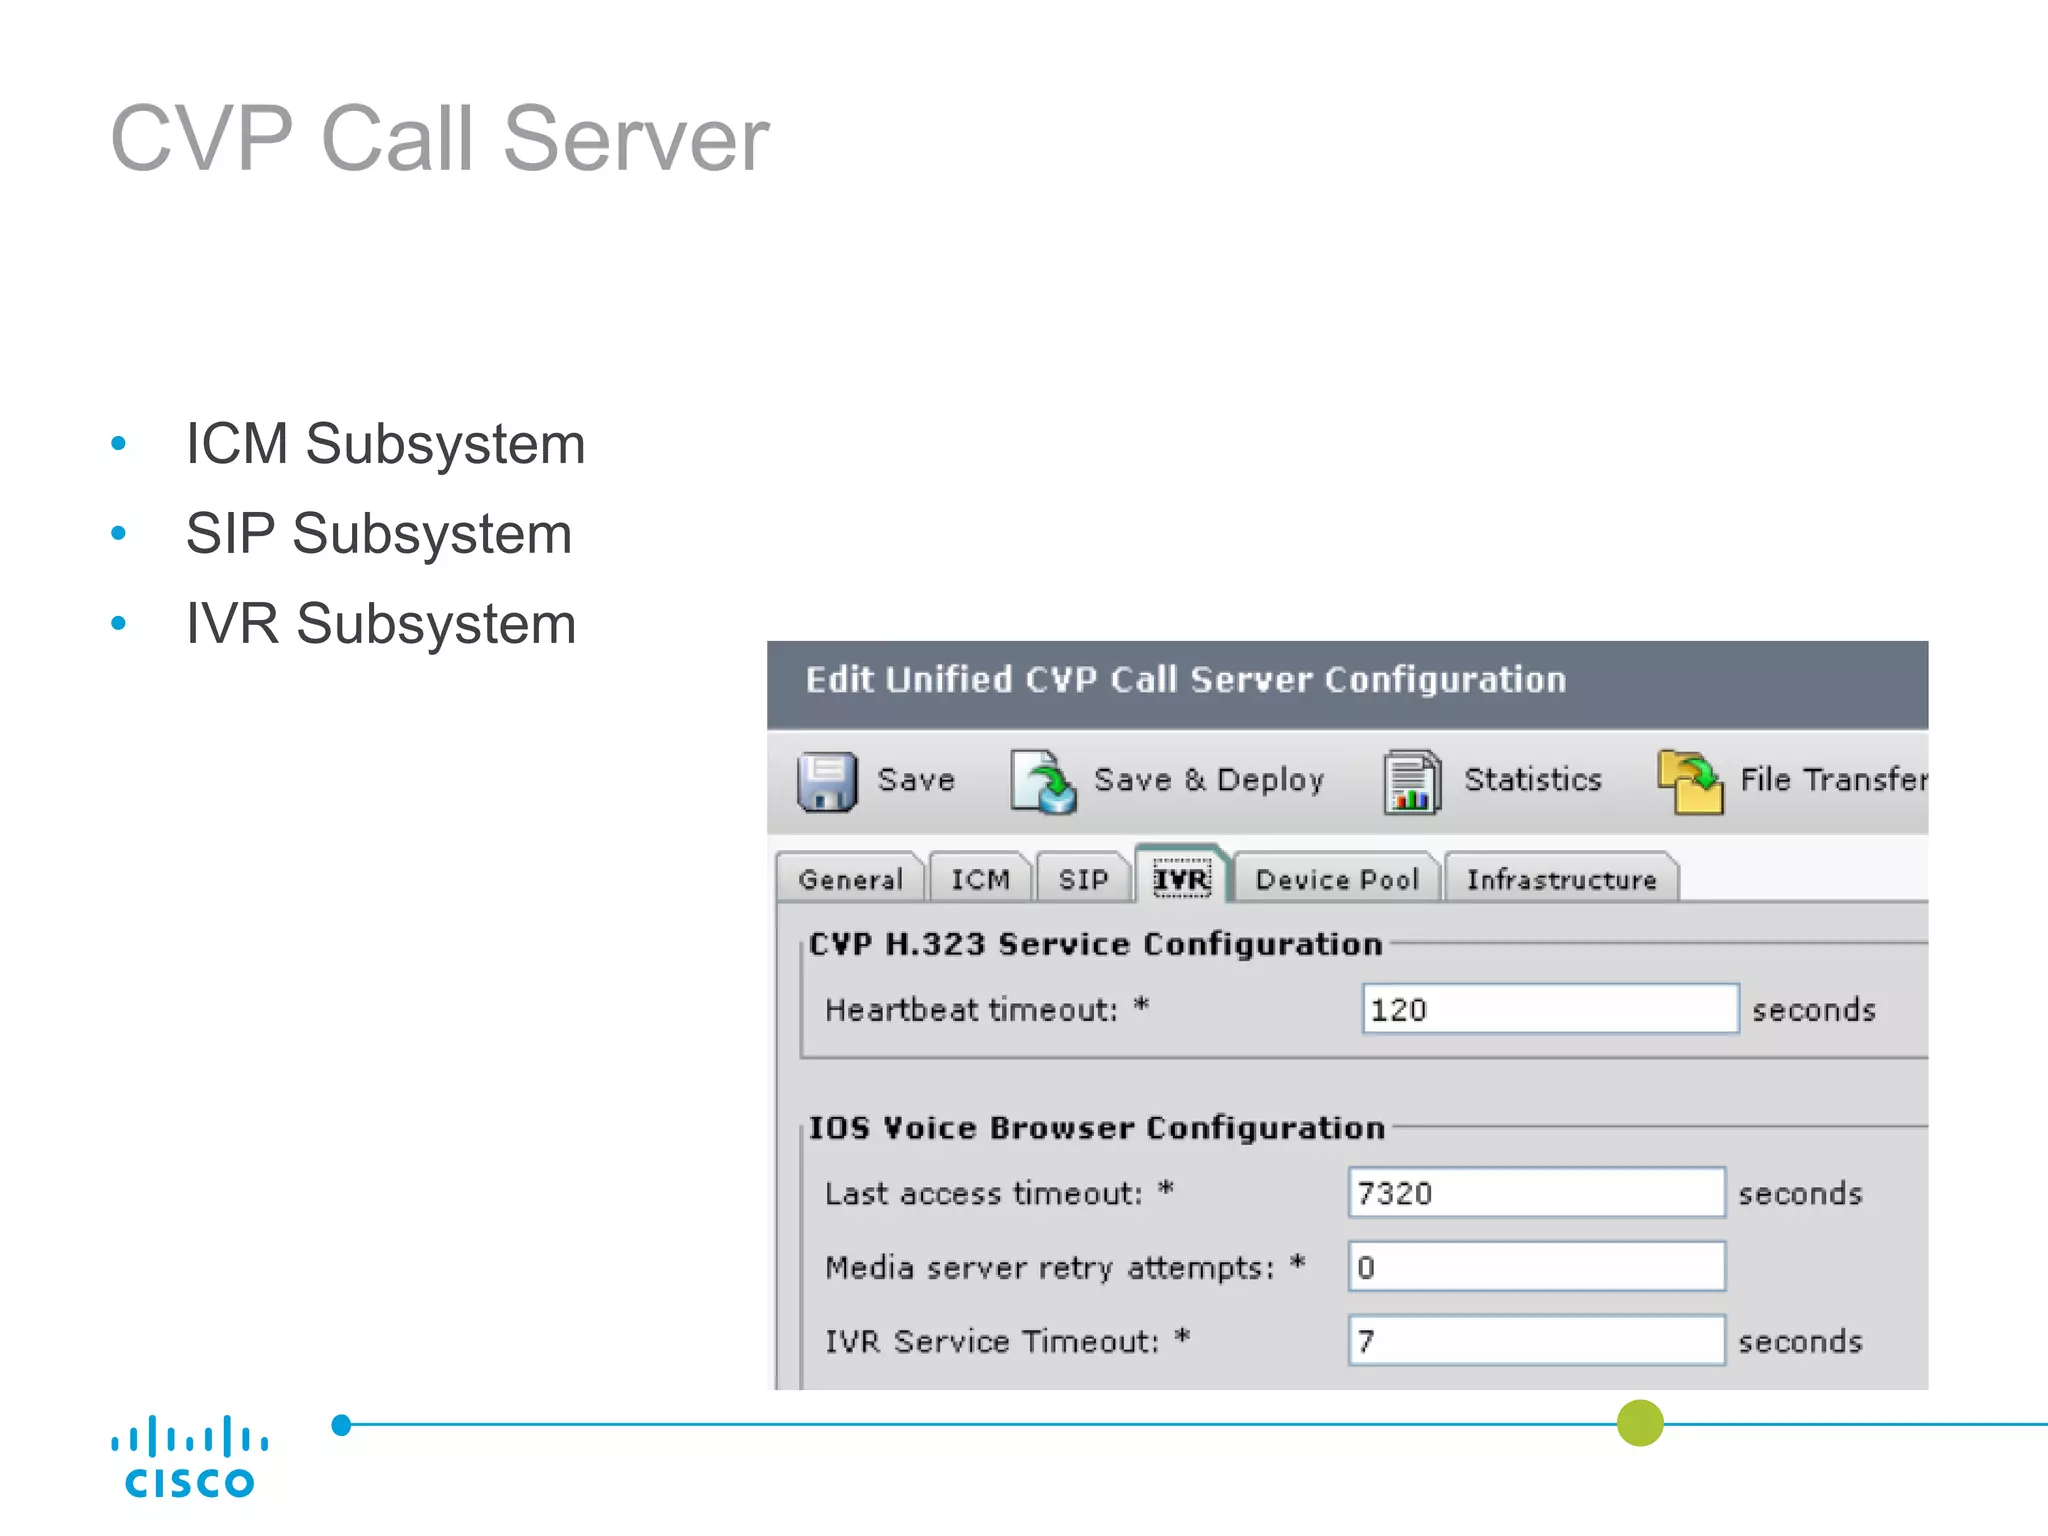2048x1536 pixels.
Task: Open the Infrastructure tab
Action: coord(1561,878)
